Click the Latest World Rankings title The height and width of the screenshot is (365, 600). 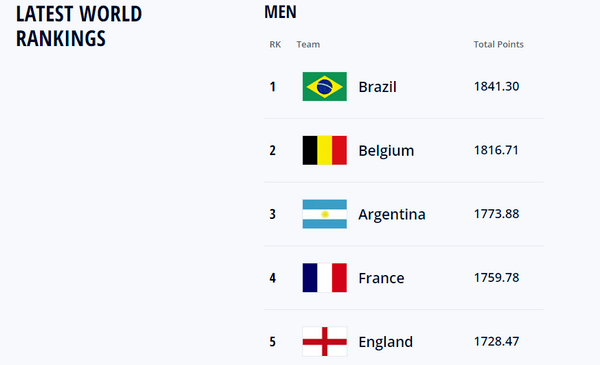pos(79,26)
